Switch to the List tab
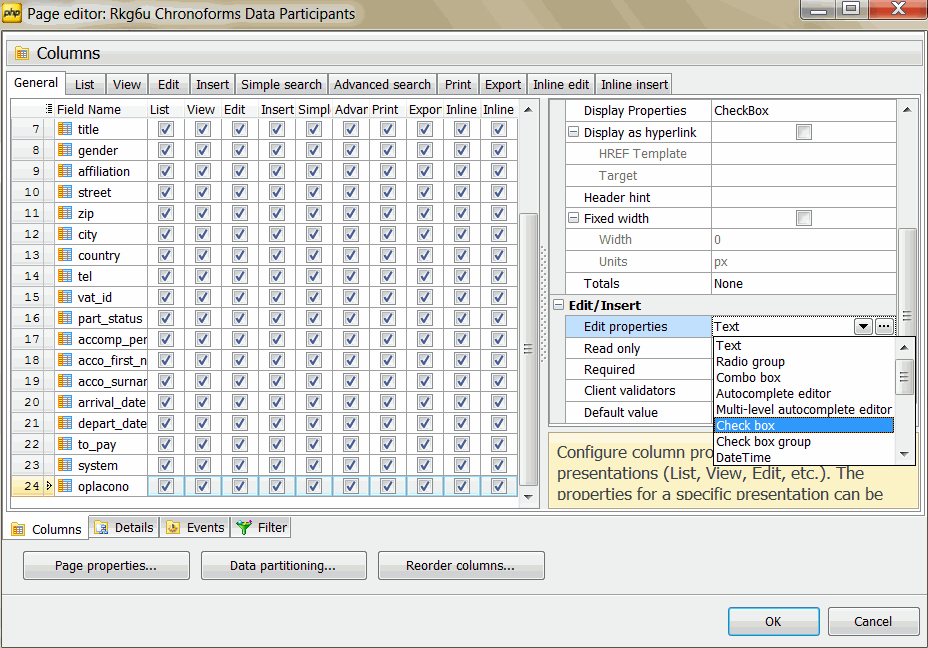The height and width of the screenshot is (648, 928). tap(85, 85)
